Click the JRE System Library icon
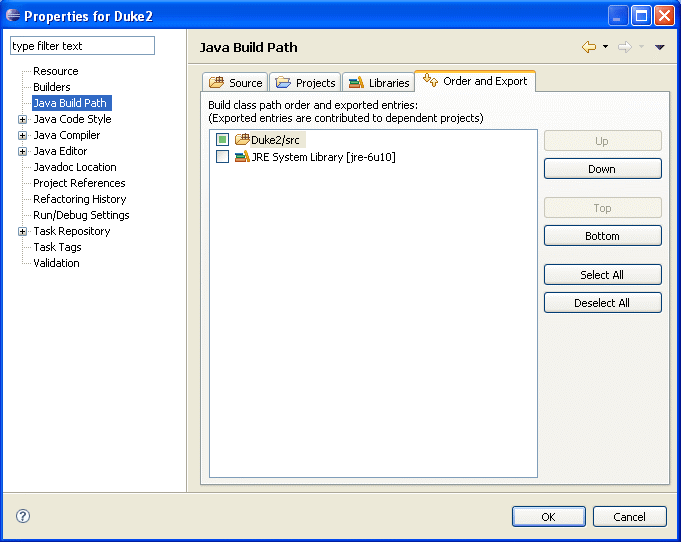Screen dimensions: 681x542 242,157
